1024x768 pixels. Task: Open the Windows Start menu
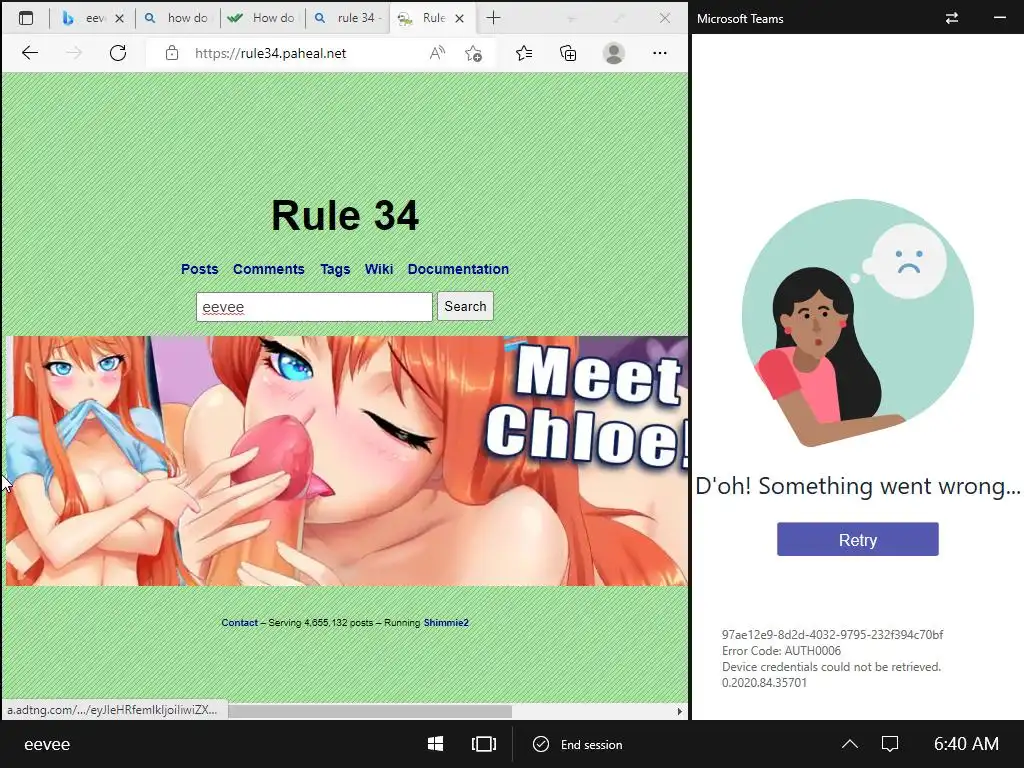(436, 744)
